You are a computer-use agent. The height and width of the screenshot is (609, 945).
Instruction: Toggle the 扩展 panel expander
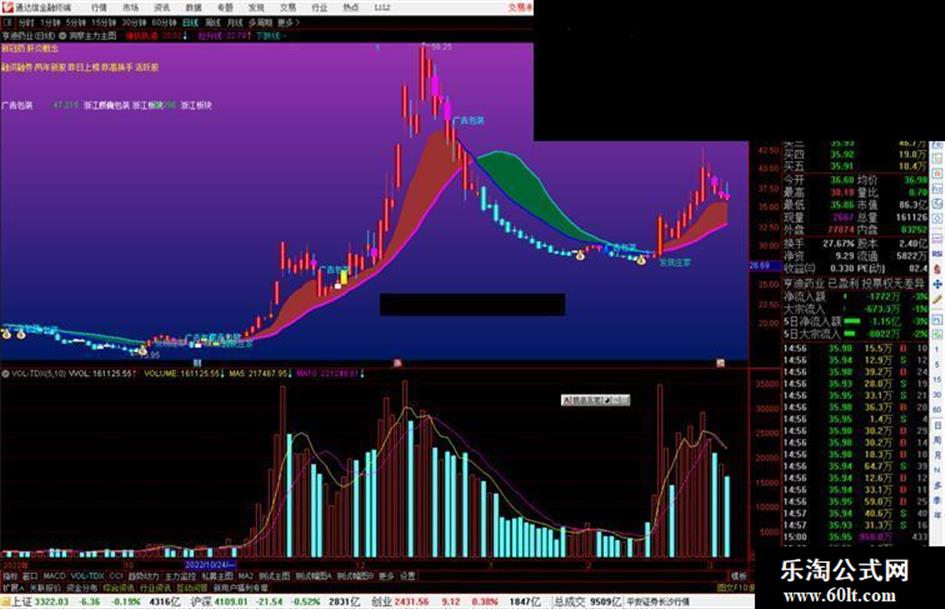13,587
